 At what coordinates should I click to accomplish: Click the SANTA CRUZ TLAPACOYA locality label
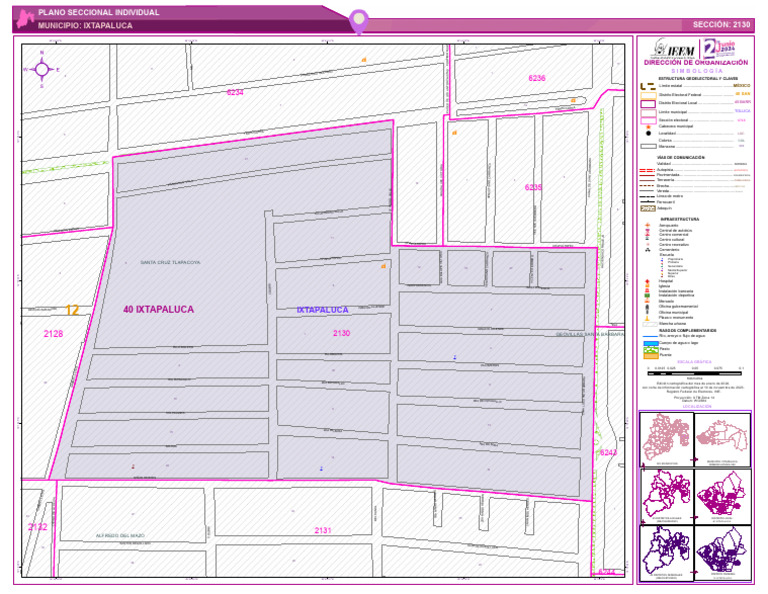point(170,262)
